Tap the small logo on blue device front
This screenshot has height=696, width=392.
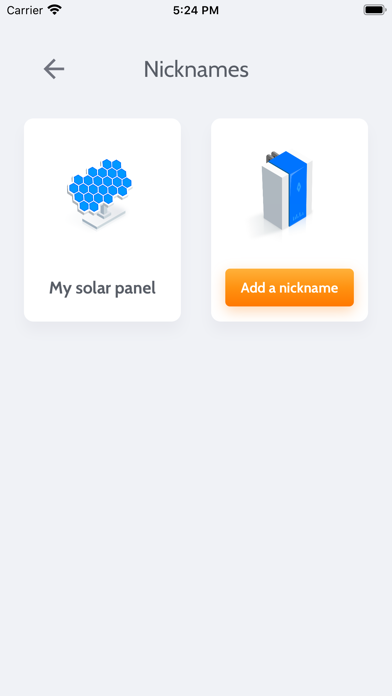coord(298,187)
